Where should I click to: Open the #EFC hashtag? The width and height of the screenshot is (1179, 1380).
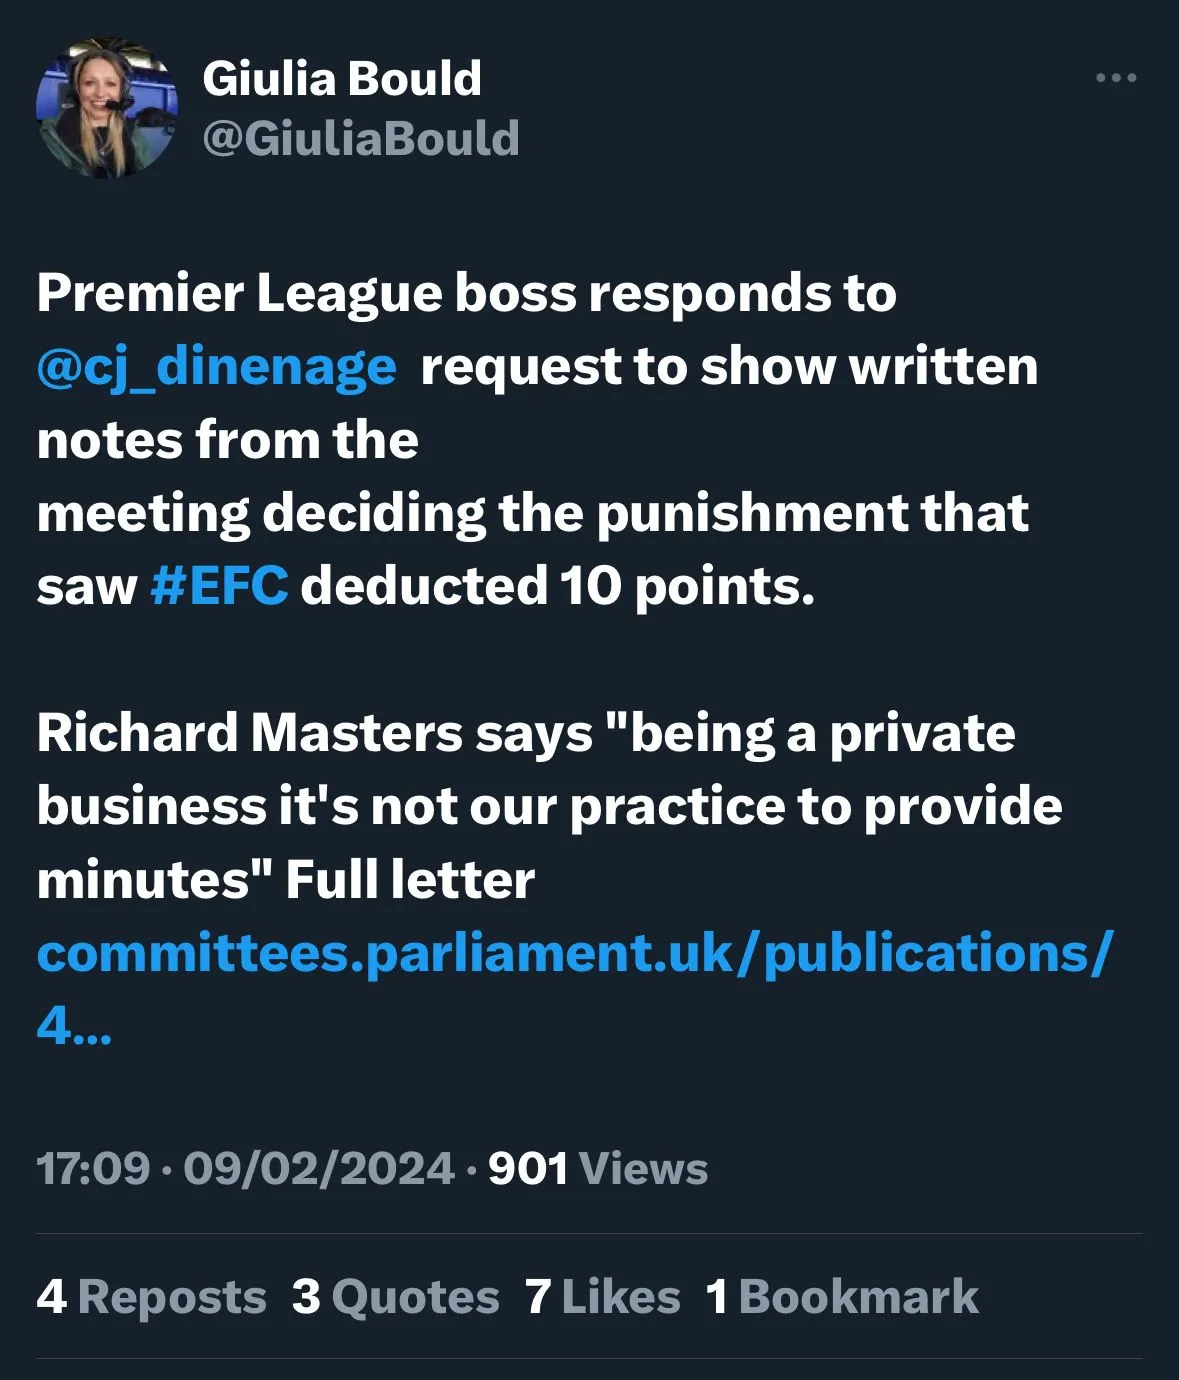[x=219, y=586]
